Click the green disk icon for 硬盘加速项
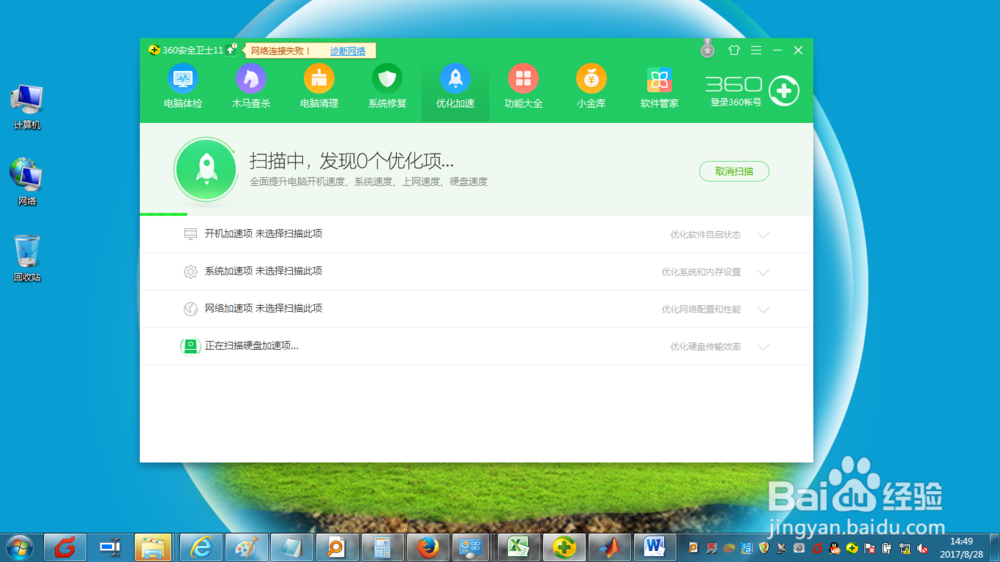This screenshot has height=562, width=1000. 190,346
